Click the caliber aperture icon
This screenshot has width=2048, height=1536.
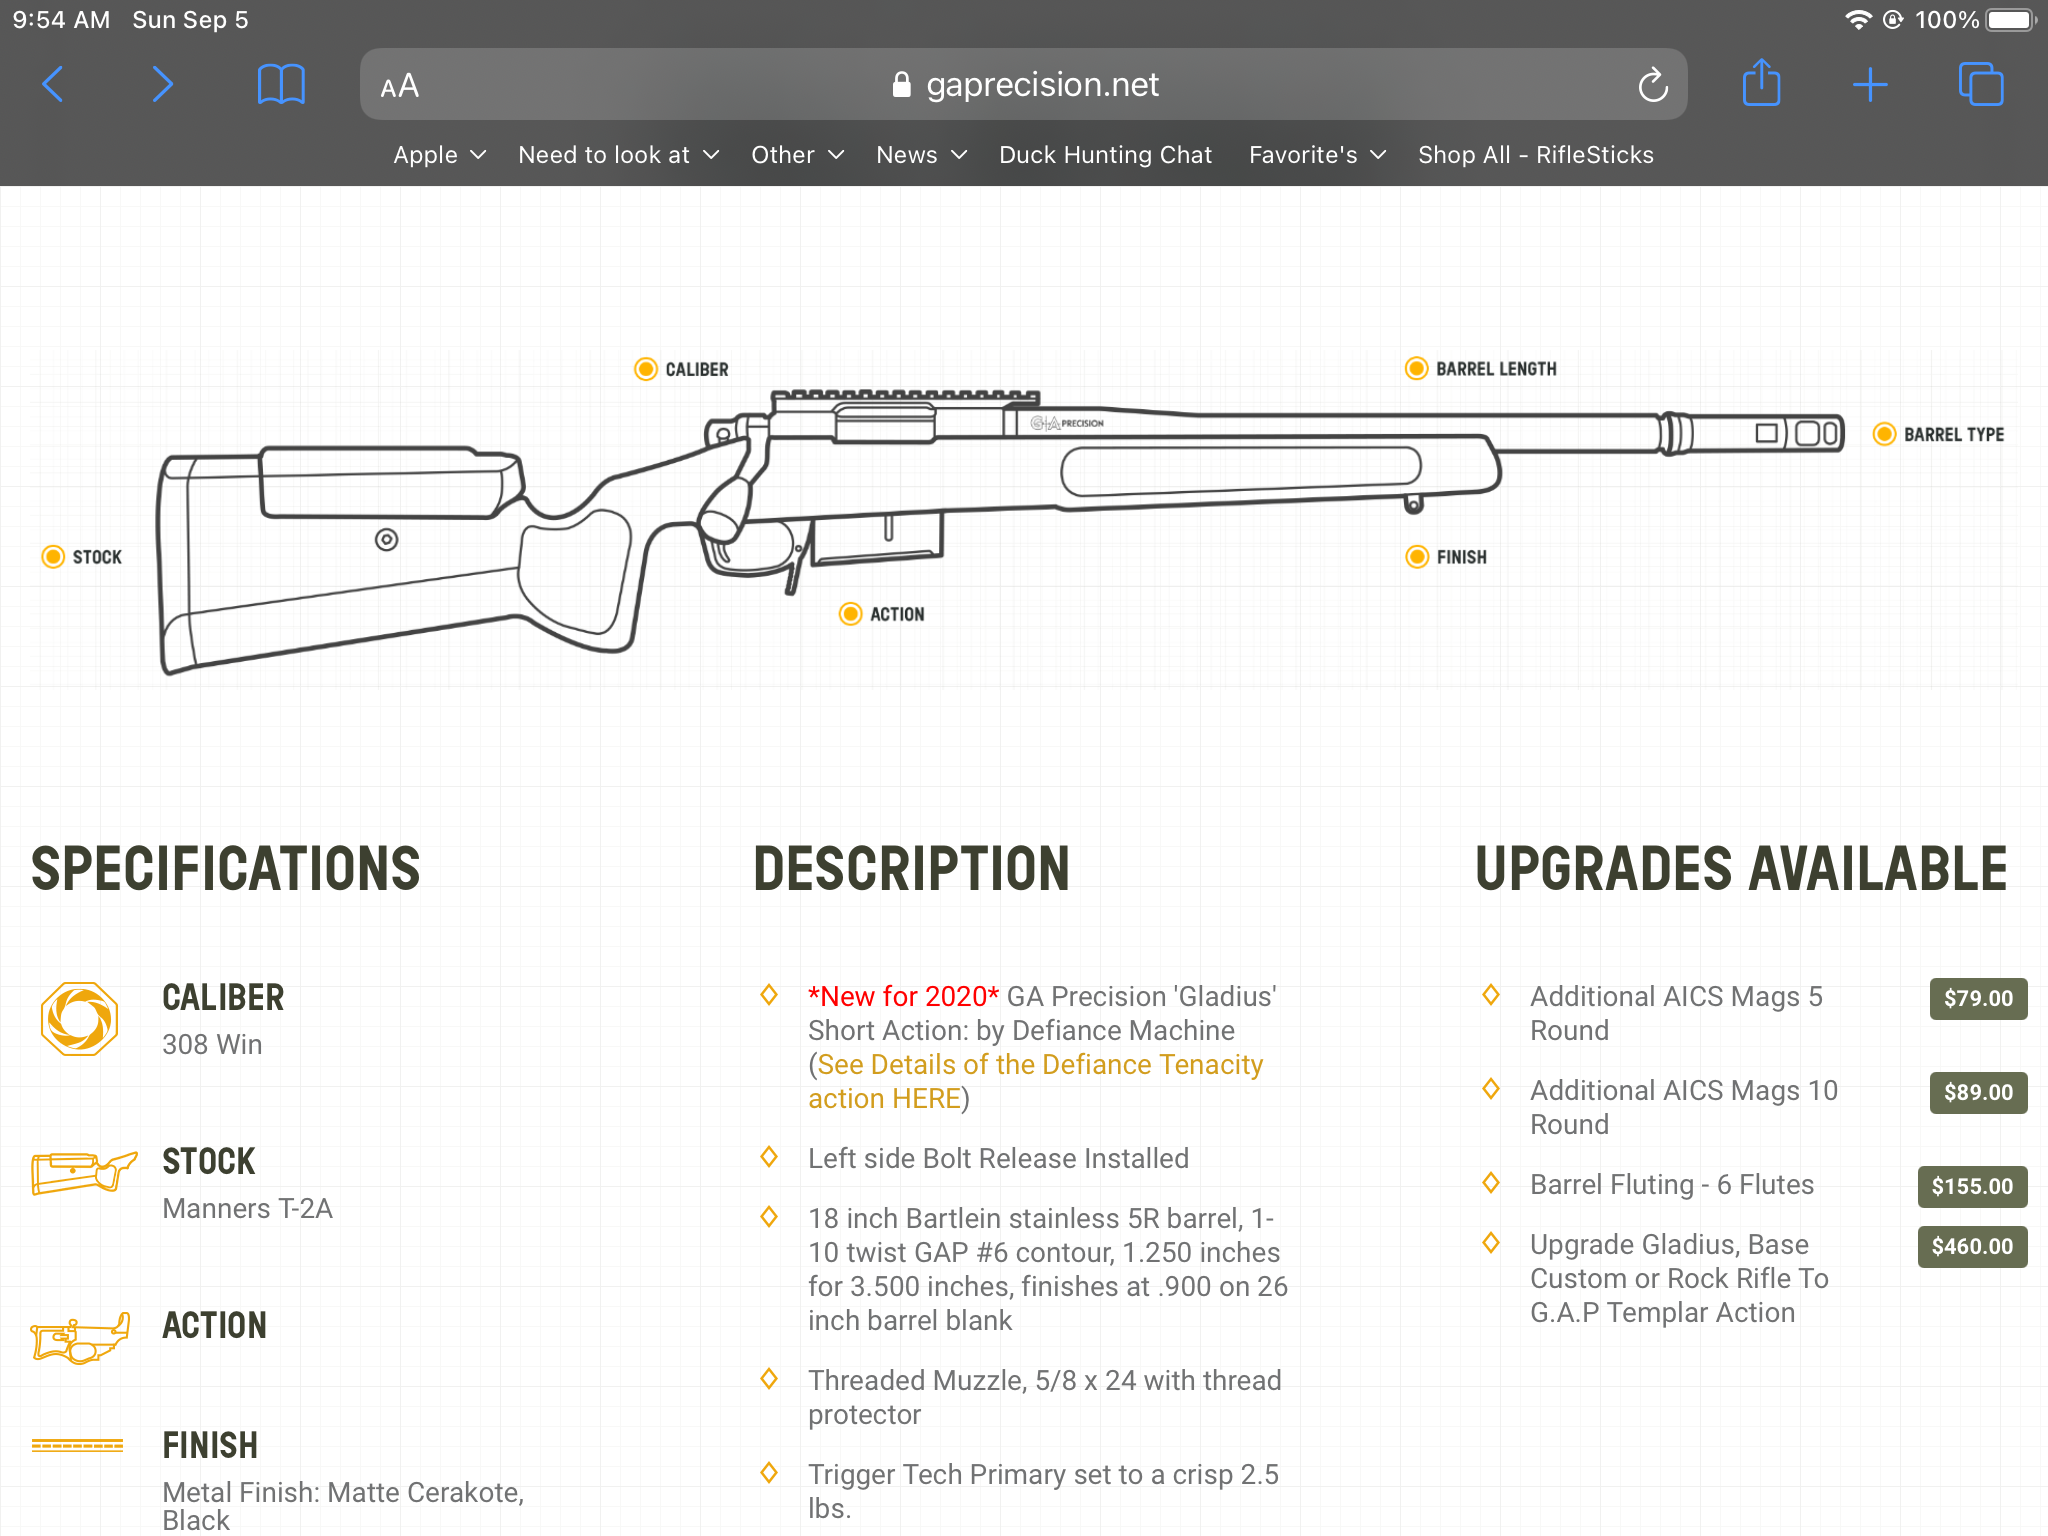point(80,1019)
